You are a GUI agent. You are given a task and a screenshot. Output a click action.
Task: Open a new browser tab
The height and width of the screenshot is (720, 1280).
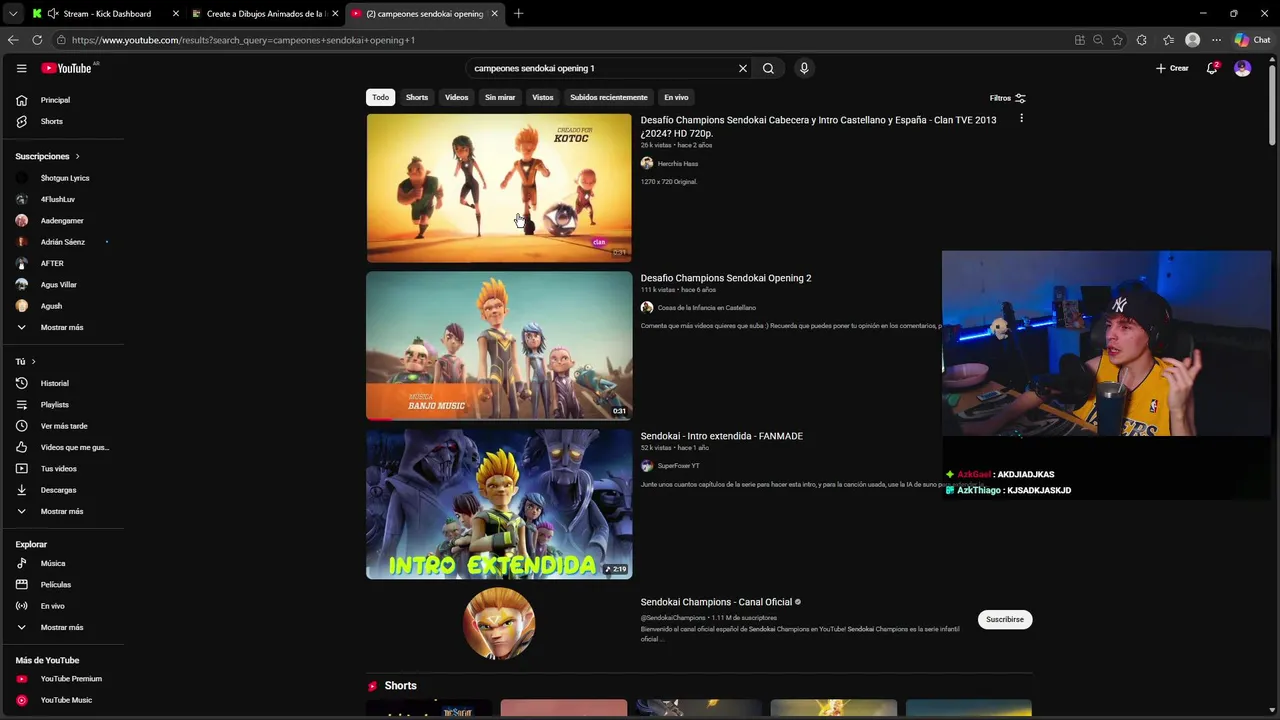click(x=518, y=14)
